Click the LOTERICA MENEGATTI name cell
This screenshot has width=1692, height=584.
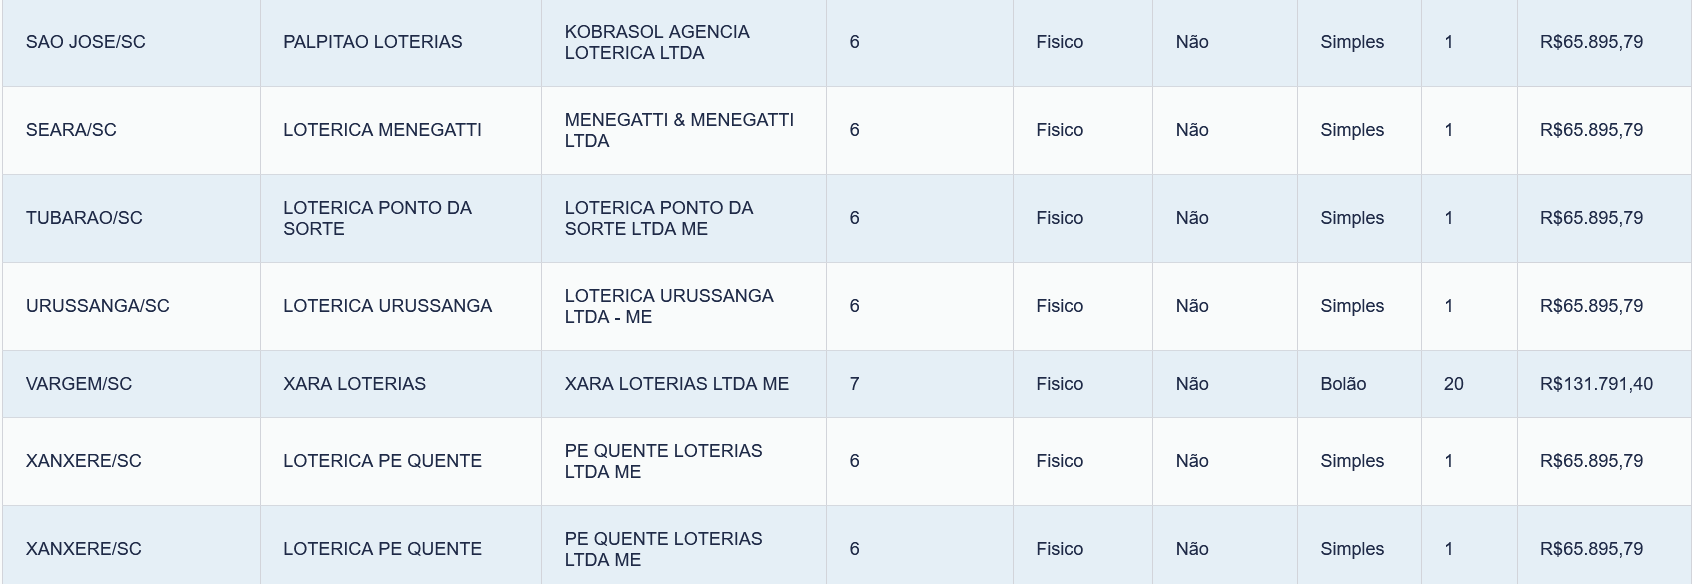pos(400,130)
